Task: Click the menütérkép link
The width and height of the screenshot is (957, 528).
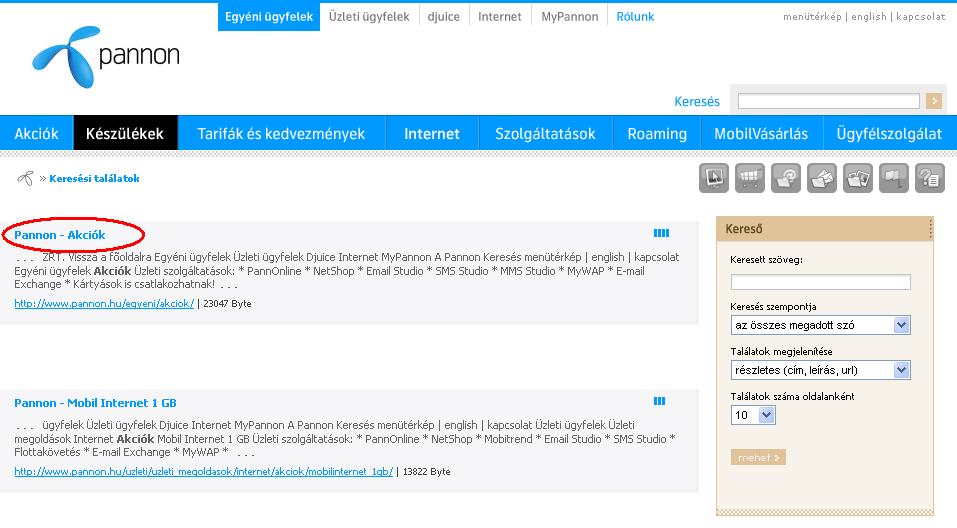Action: (812, 16)
